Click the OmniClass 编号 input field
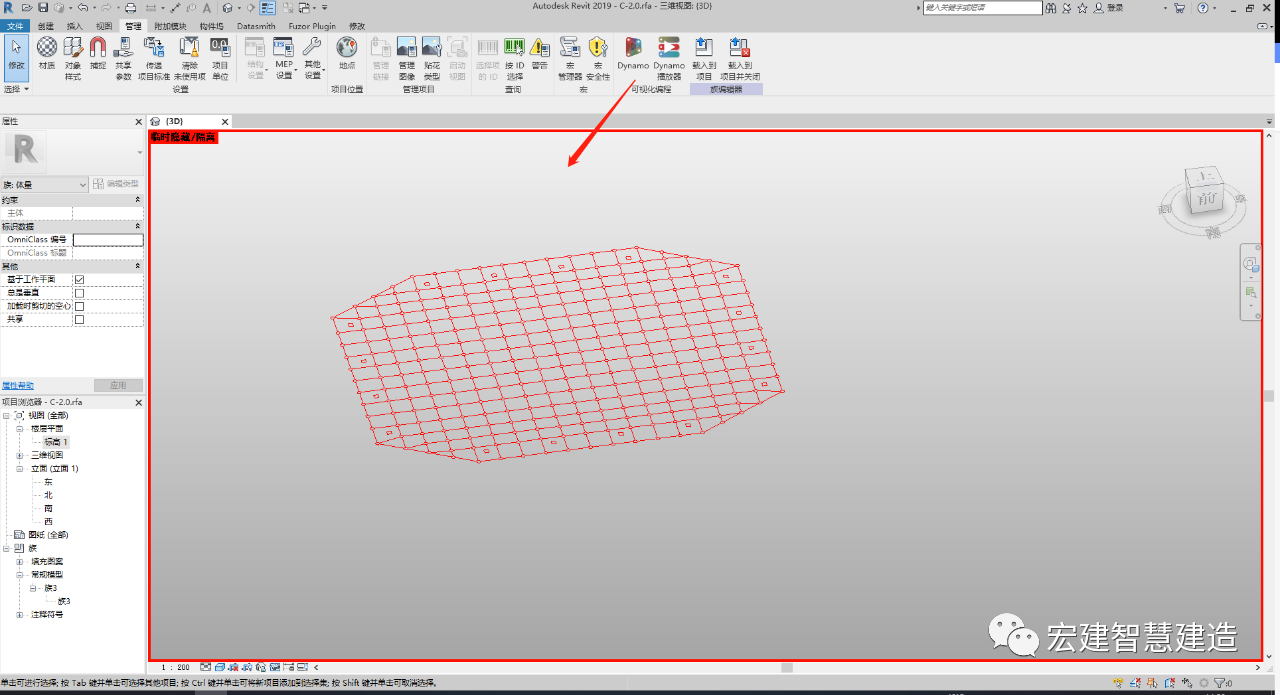The width and height of the screenshot is (1280, 695). pyautogui.click(x=108, y=240)
